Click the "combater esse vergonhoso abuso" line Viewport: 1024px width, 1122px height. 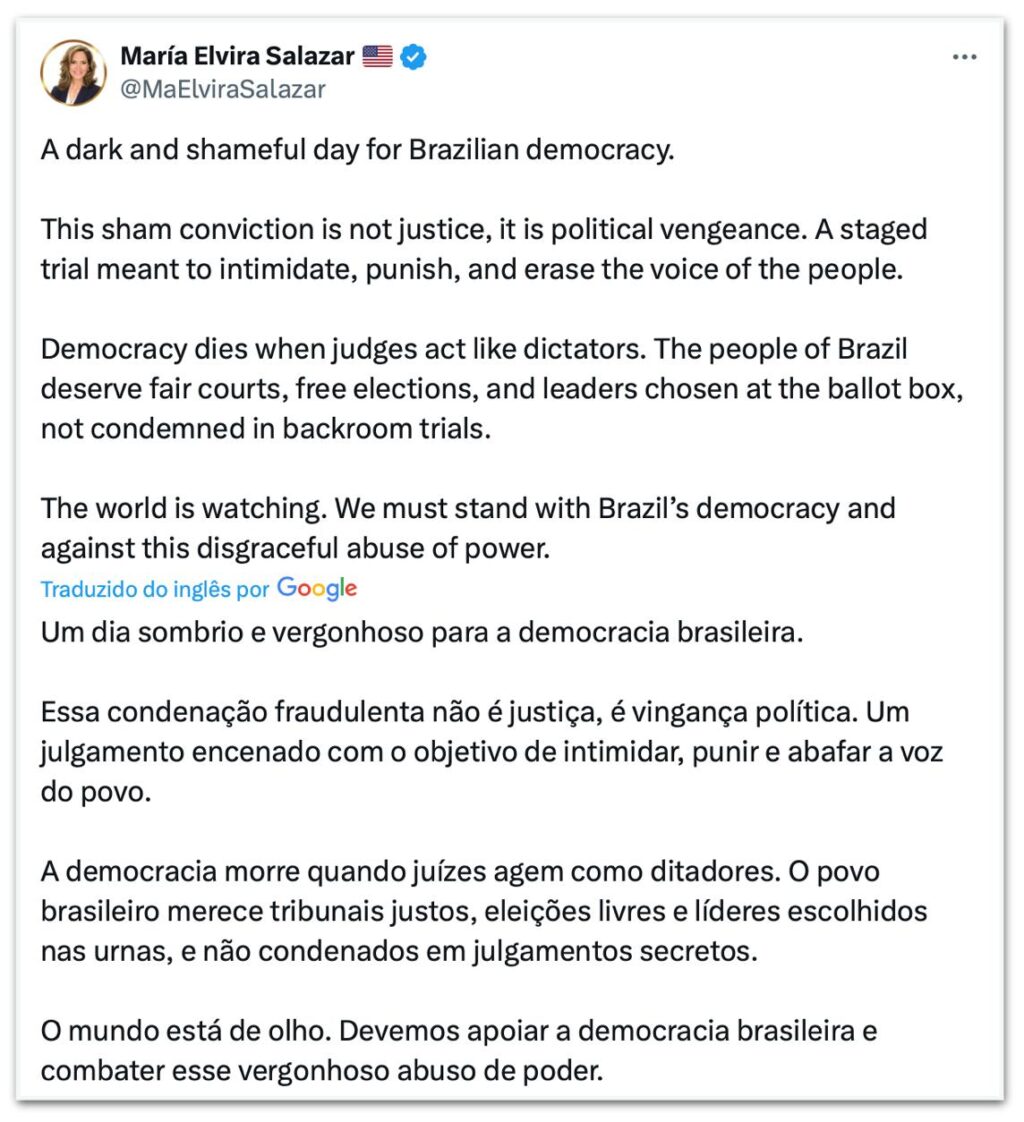(x=322, y=1071)
